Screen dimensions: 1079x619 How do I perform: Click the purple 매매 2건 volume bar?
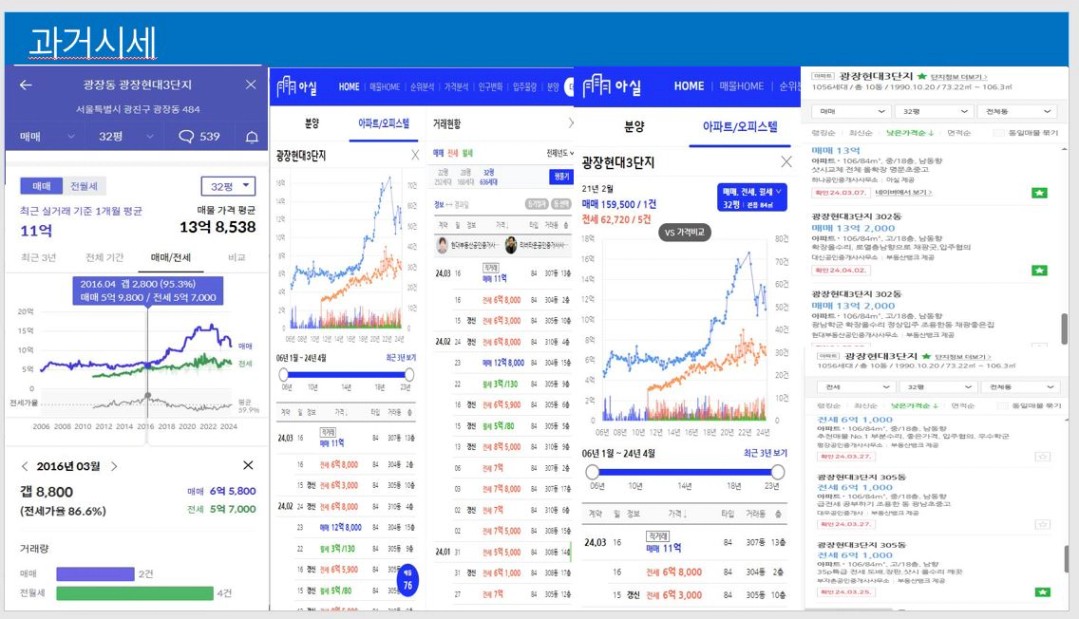[x=95, y=574]
